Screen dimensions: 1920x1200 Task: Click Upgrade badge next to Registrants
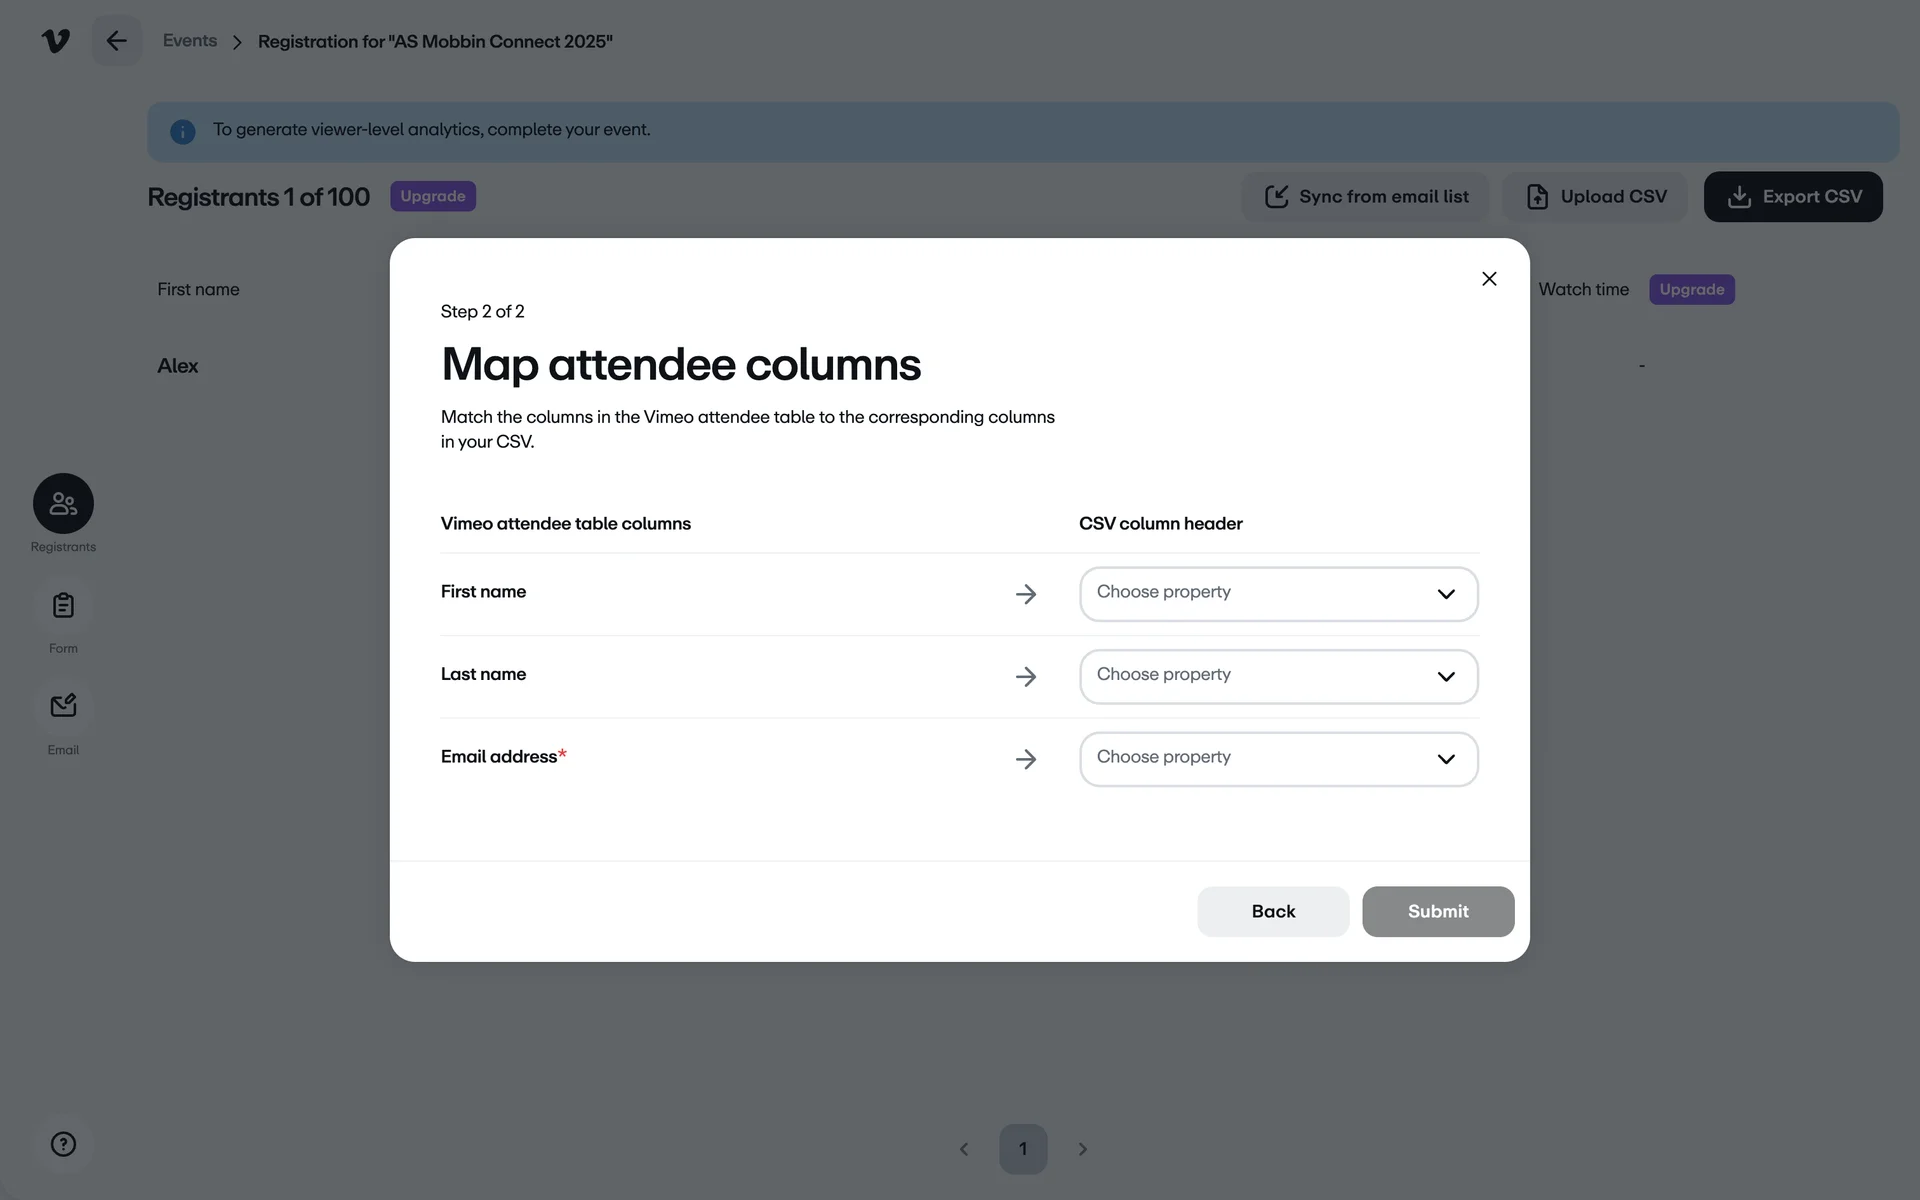pyautogui.click(x=433, y=197)
